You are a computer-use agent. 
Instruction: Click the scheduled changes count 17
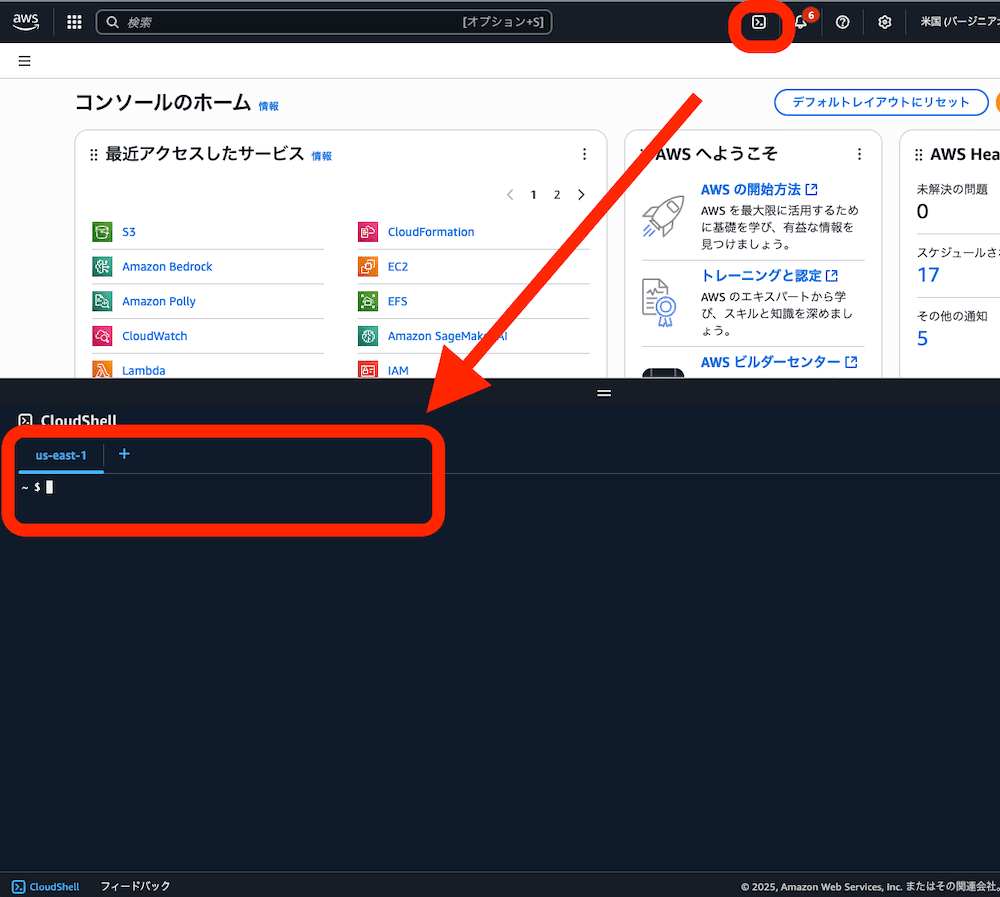point(928,275)
